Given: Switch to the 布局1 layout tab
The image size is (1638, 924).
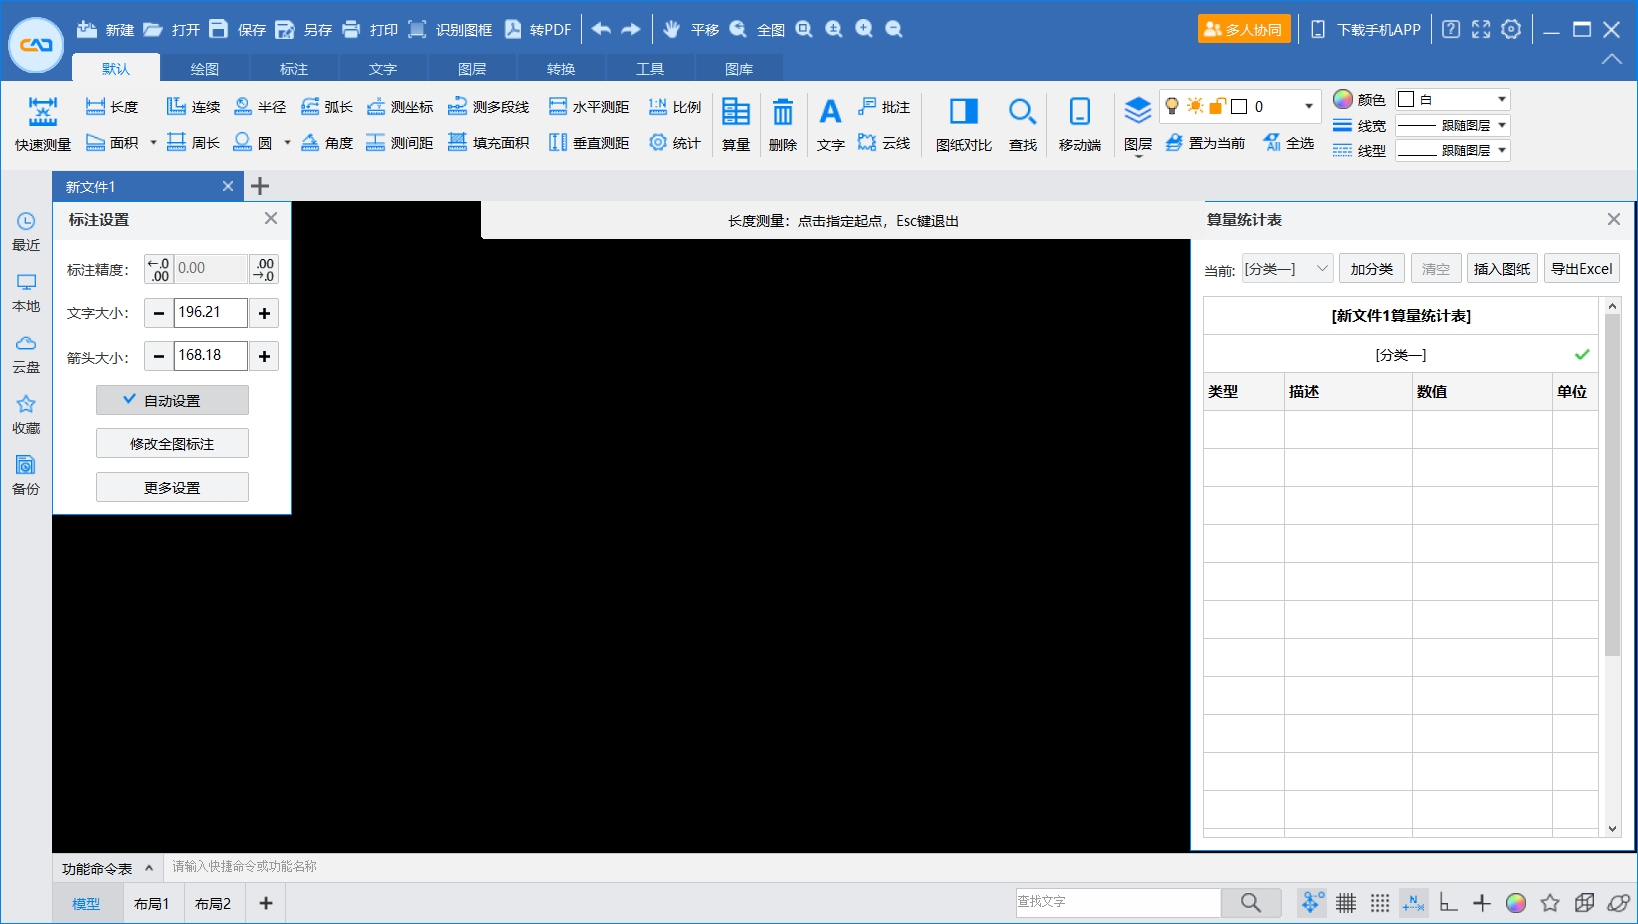Looking at the screenshot, I should pyautogui.click(x=152, y=903).
